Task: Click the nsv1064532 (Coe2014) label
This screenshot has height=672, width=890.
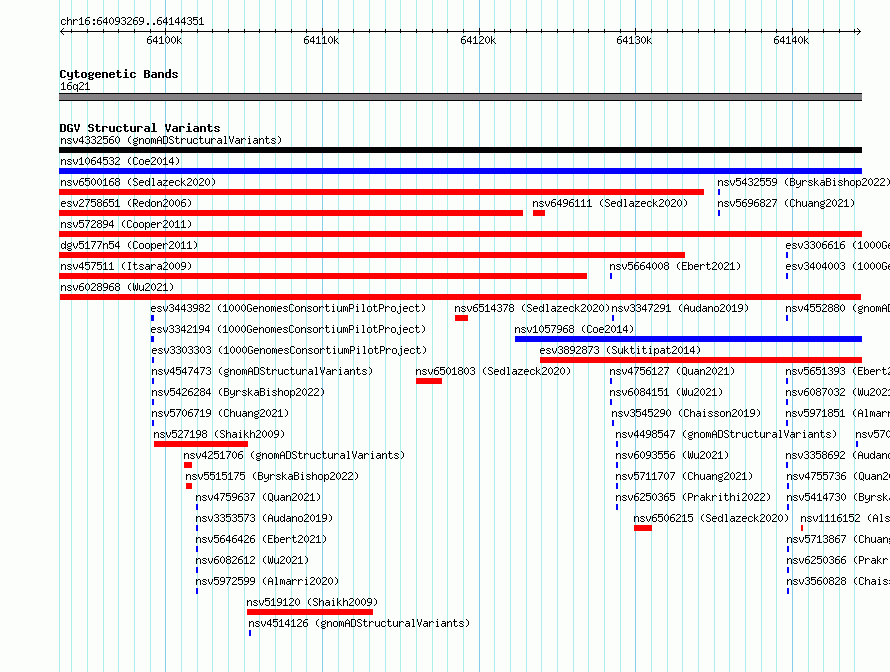Action: click(x=120, y=161)
